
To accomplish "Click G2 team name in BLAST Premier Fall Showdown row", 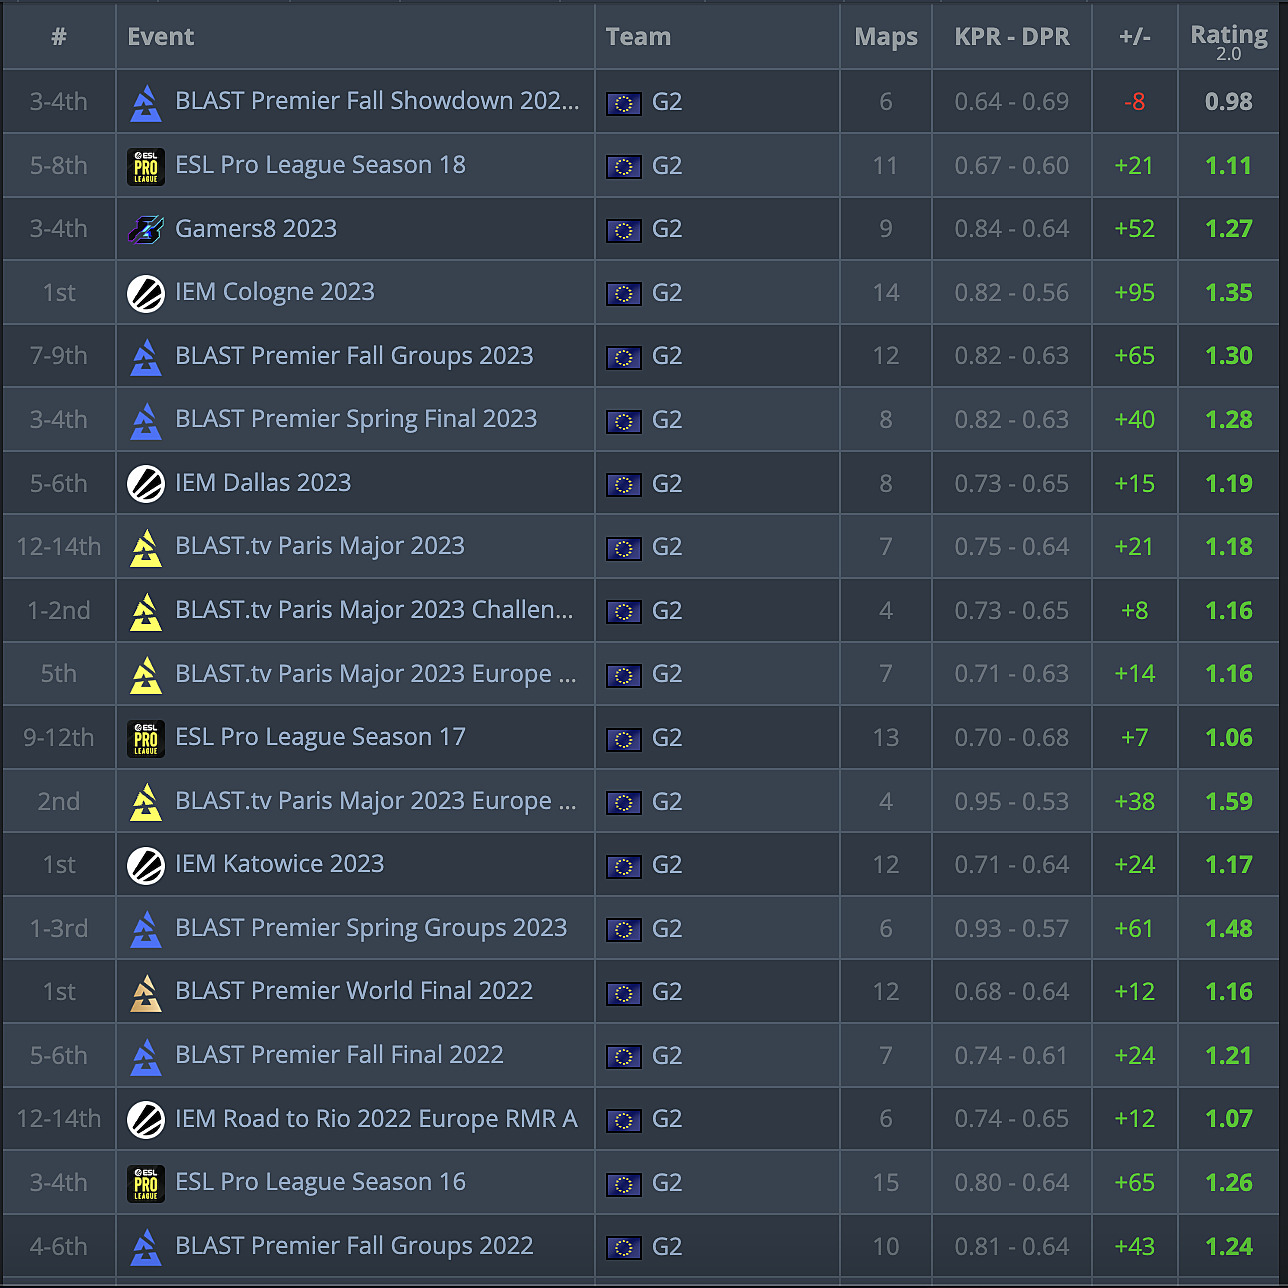I will point(667,102).
